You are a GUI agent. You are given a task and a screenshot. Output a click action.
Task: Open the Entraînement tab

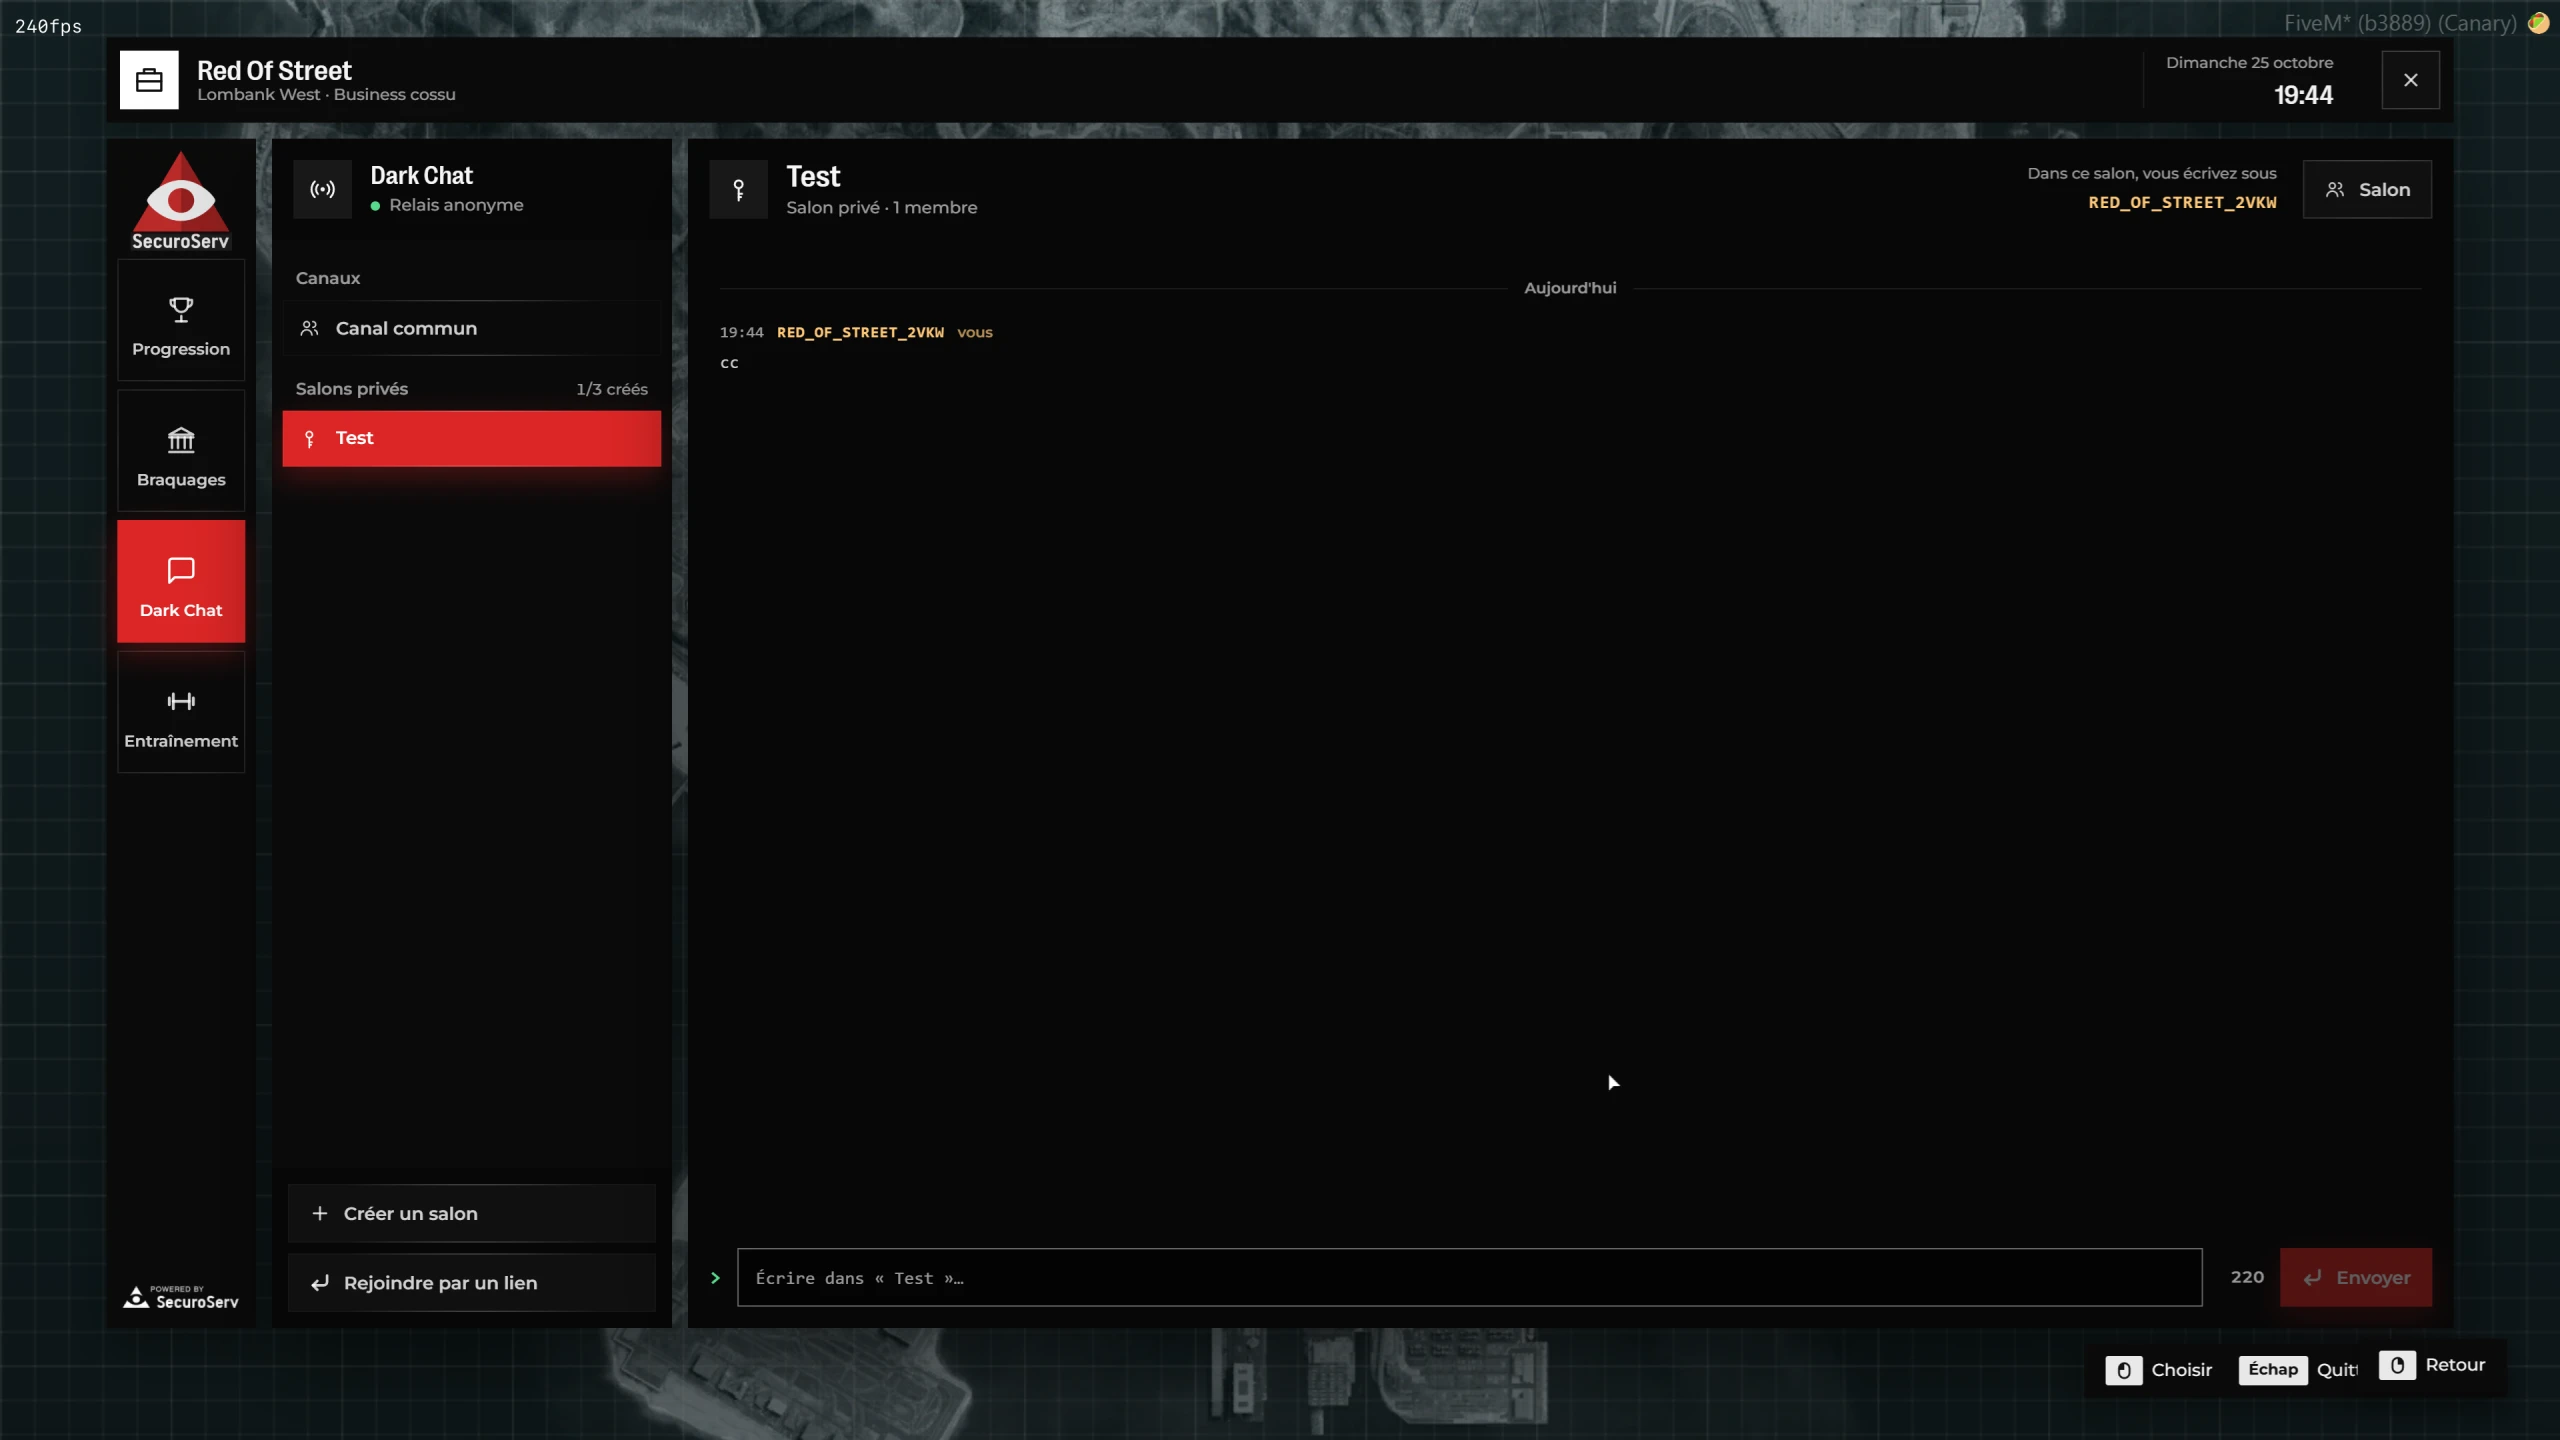tap(181, 712)
